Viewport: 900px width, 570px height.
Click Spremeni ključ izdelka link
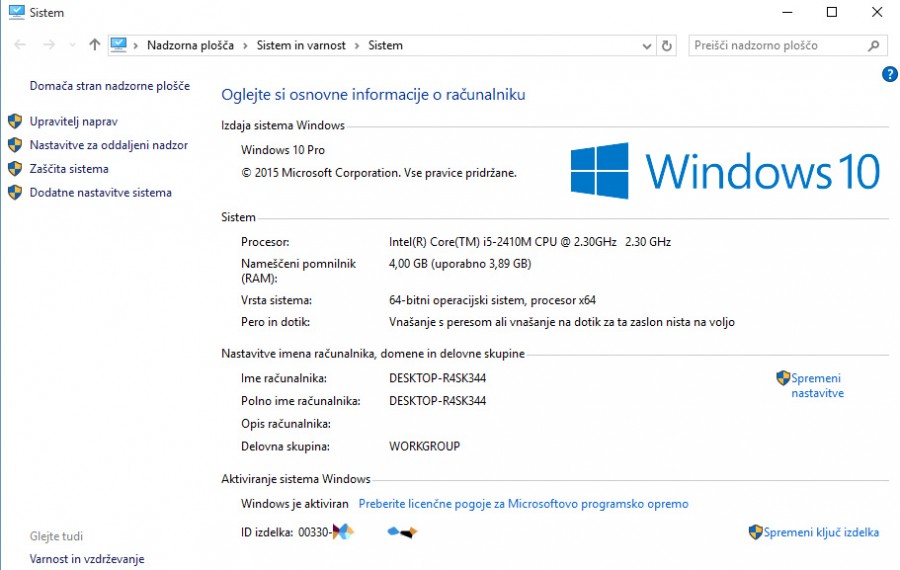click(821, 532)
